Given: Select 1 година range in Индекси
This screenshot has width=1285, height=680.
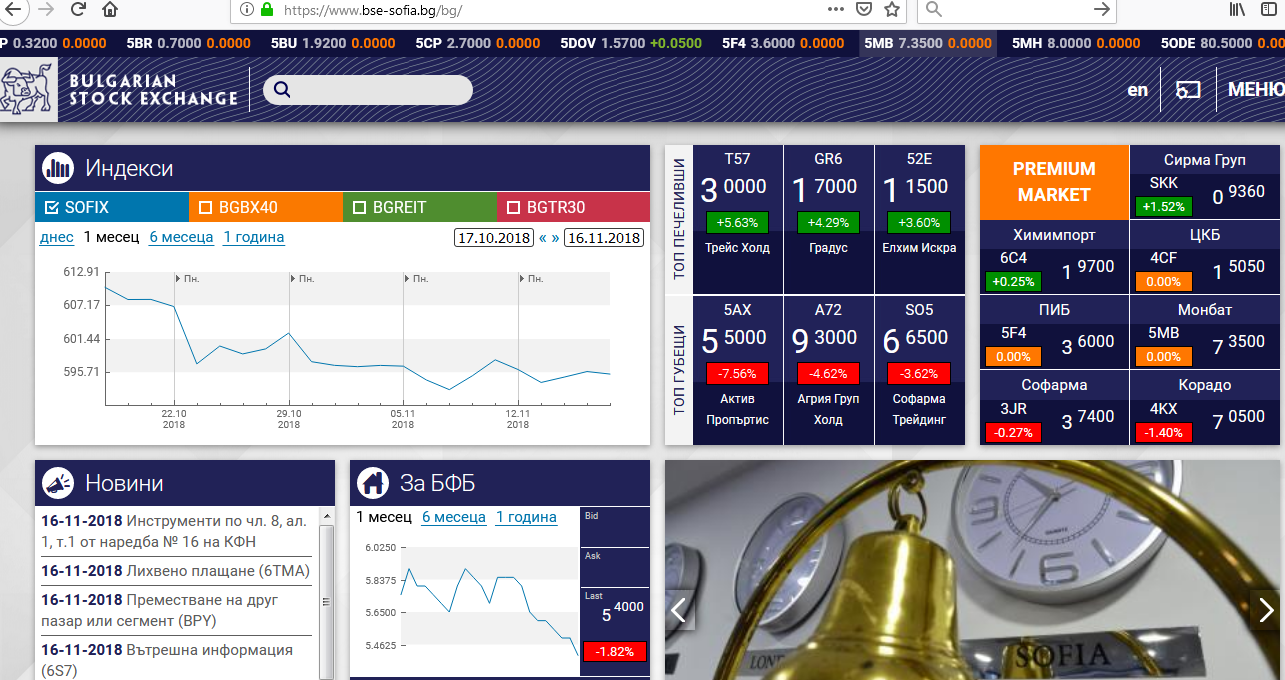Looking at the screenshot, I should [254, 237].
